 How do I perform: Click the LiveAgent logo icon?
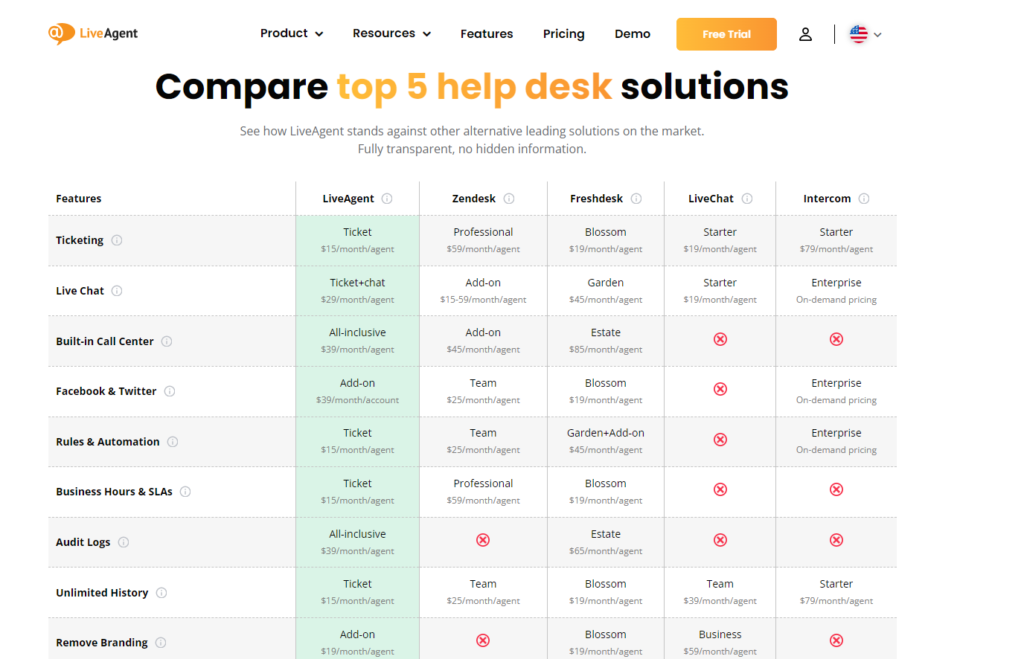(58, 33)
